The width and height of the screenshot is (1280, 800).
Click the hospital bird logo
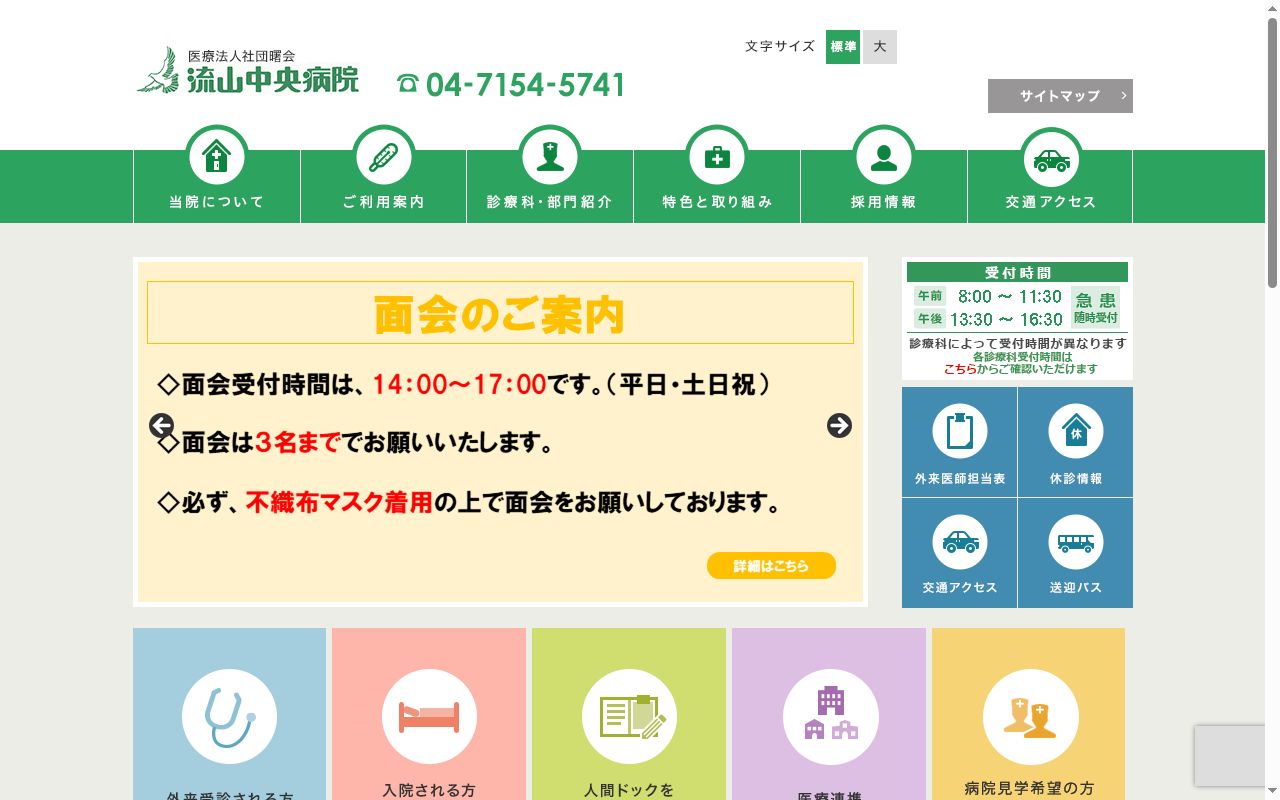[x=160, y=70]
